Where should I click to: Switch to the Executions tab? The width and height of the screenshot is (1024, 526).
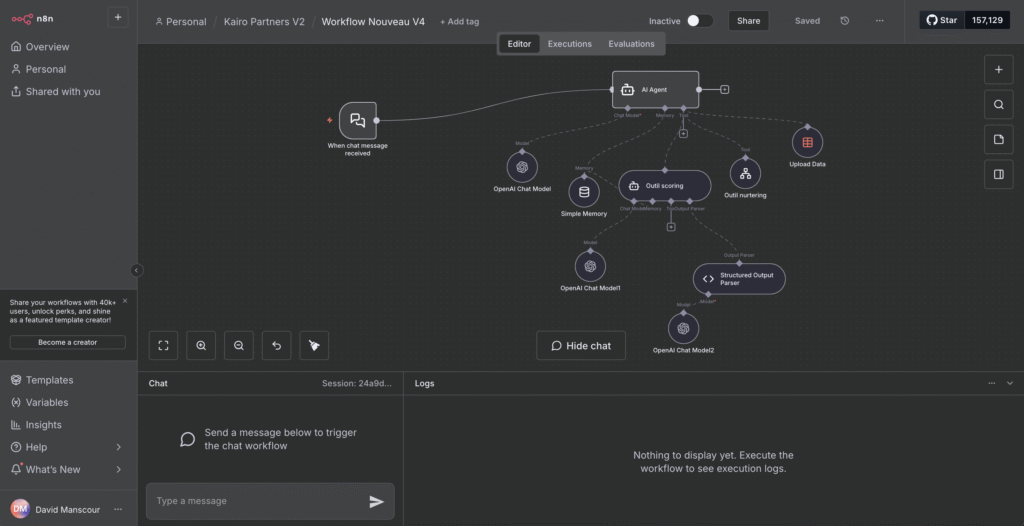(x=569, y=44)
